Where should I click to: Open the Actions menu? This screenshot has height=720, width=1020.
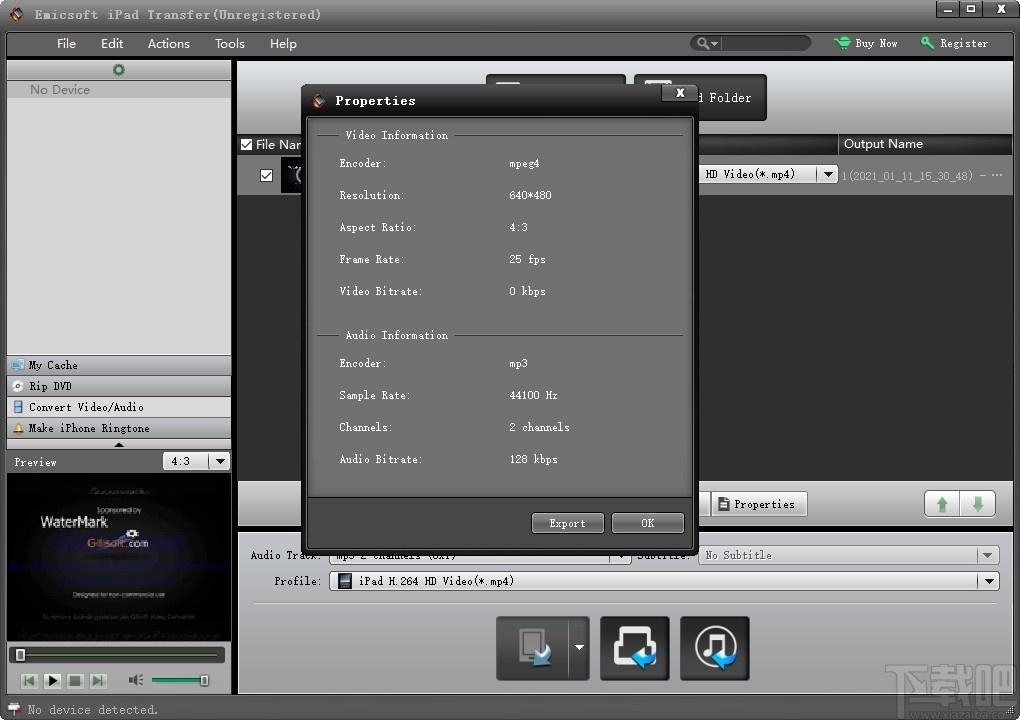pos(168,44)
